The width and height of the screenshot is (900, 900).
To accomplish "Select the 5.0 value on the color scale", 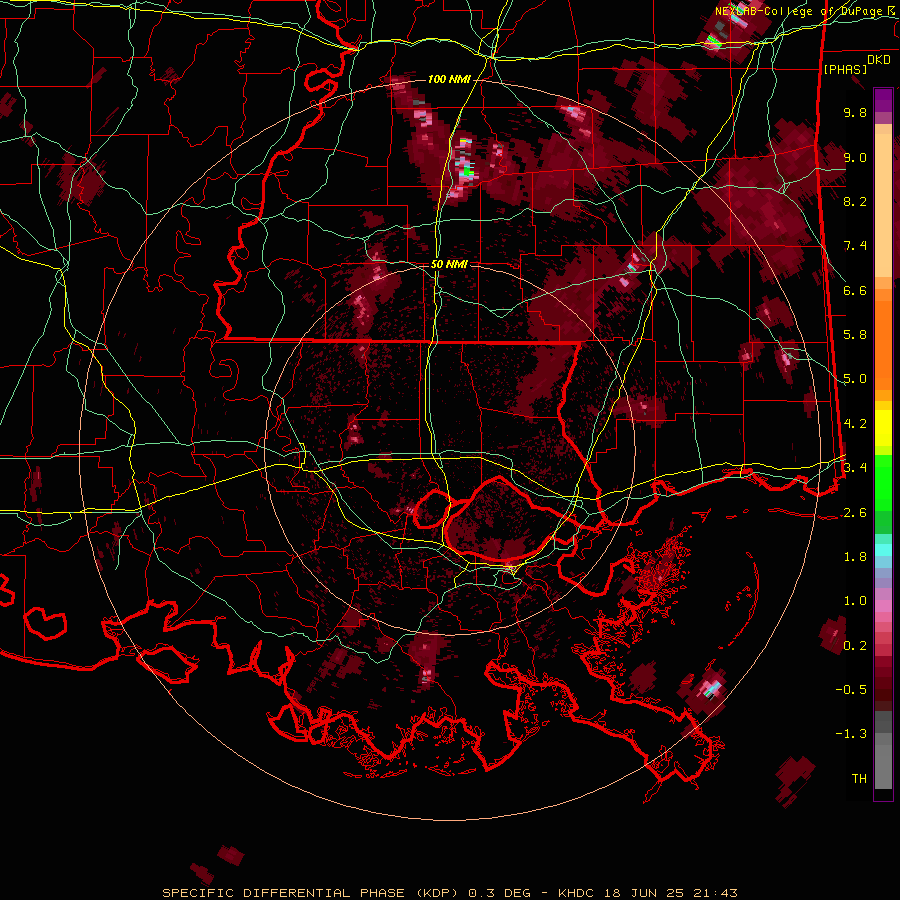I will [855, 379].
